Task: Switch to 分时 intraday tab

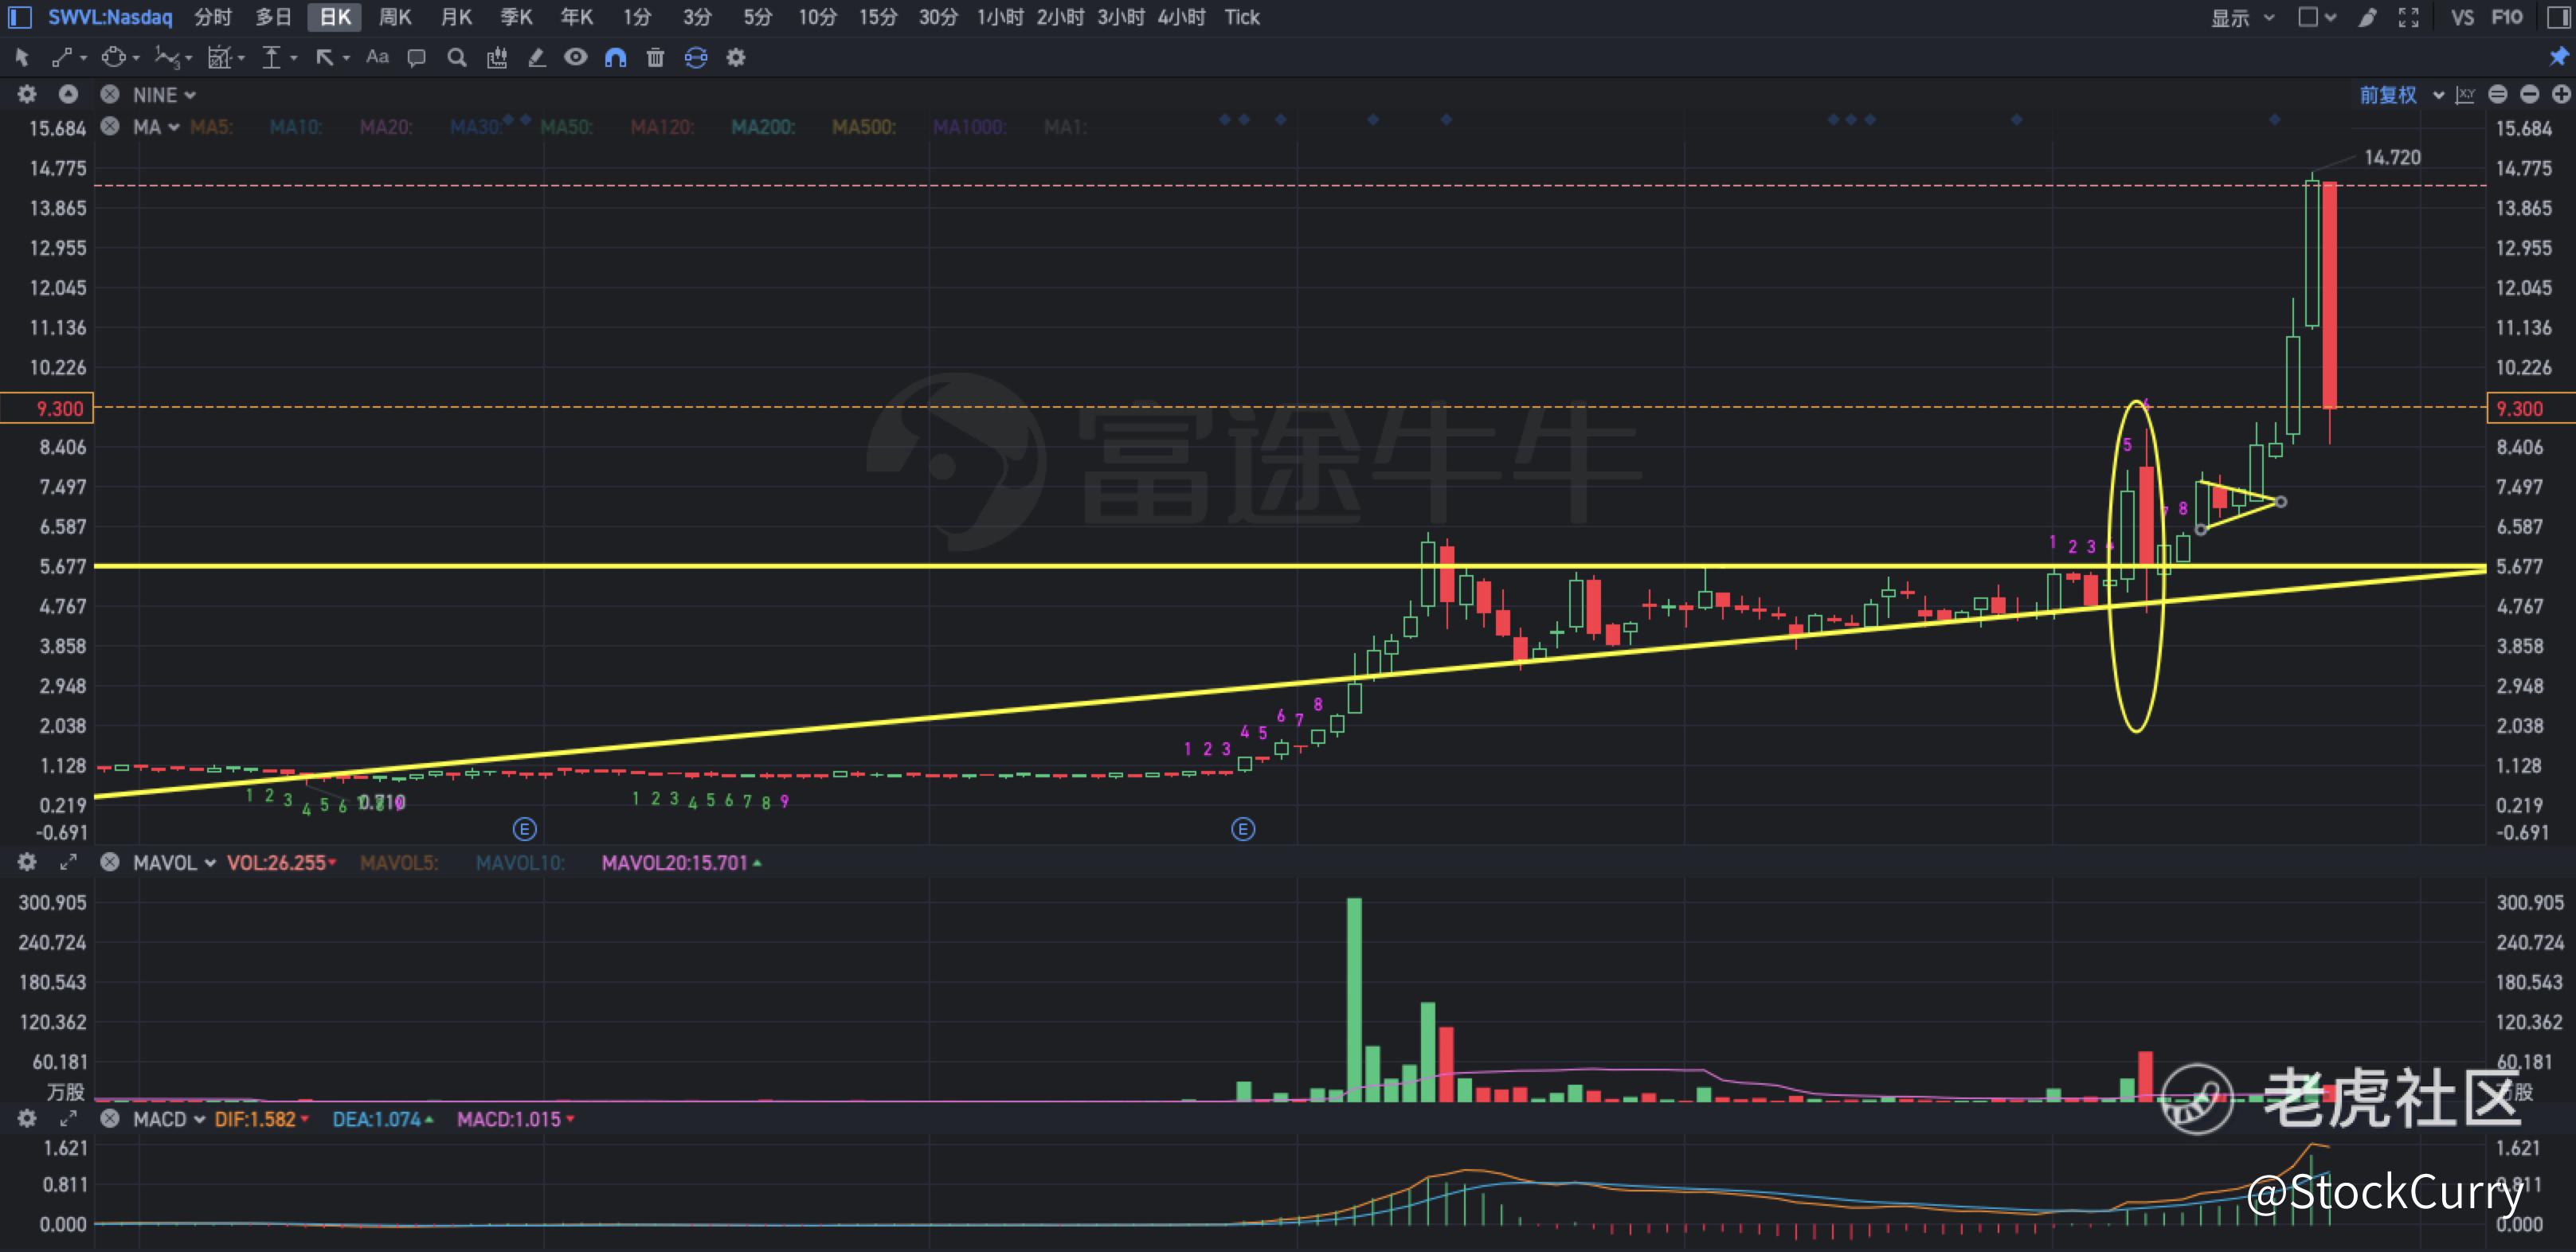Action: point(213,17)
